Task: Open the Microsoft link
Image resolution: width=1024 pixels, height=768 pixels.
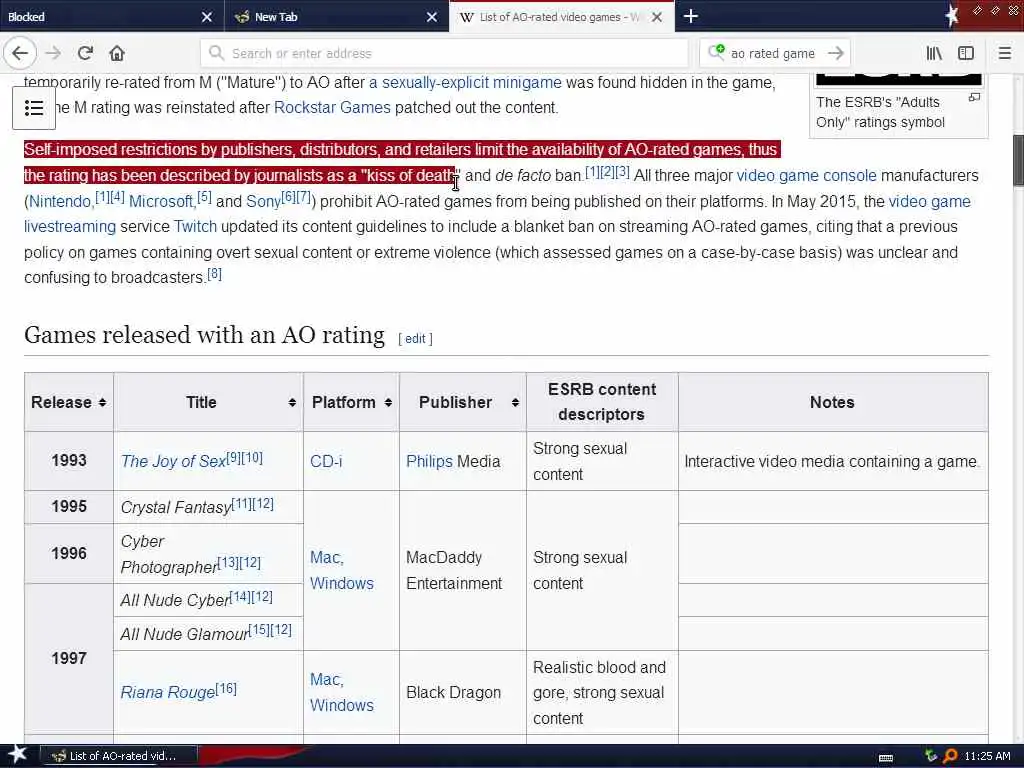Action: 161,201
